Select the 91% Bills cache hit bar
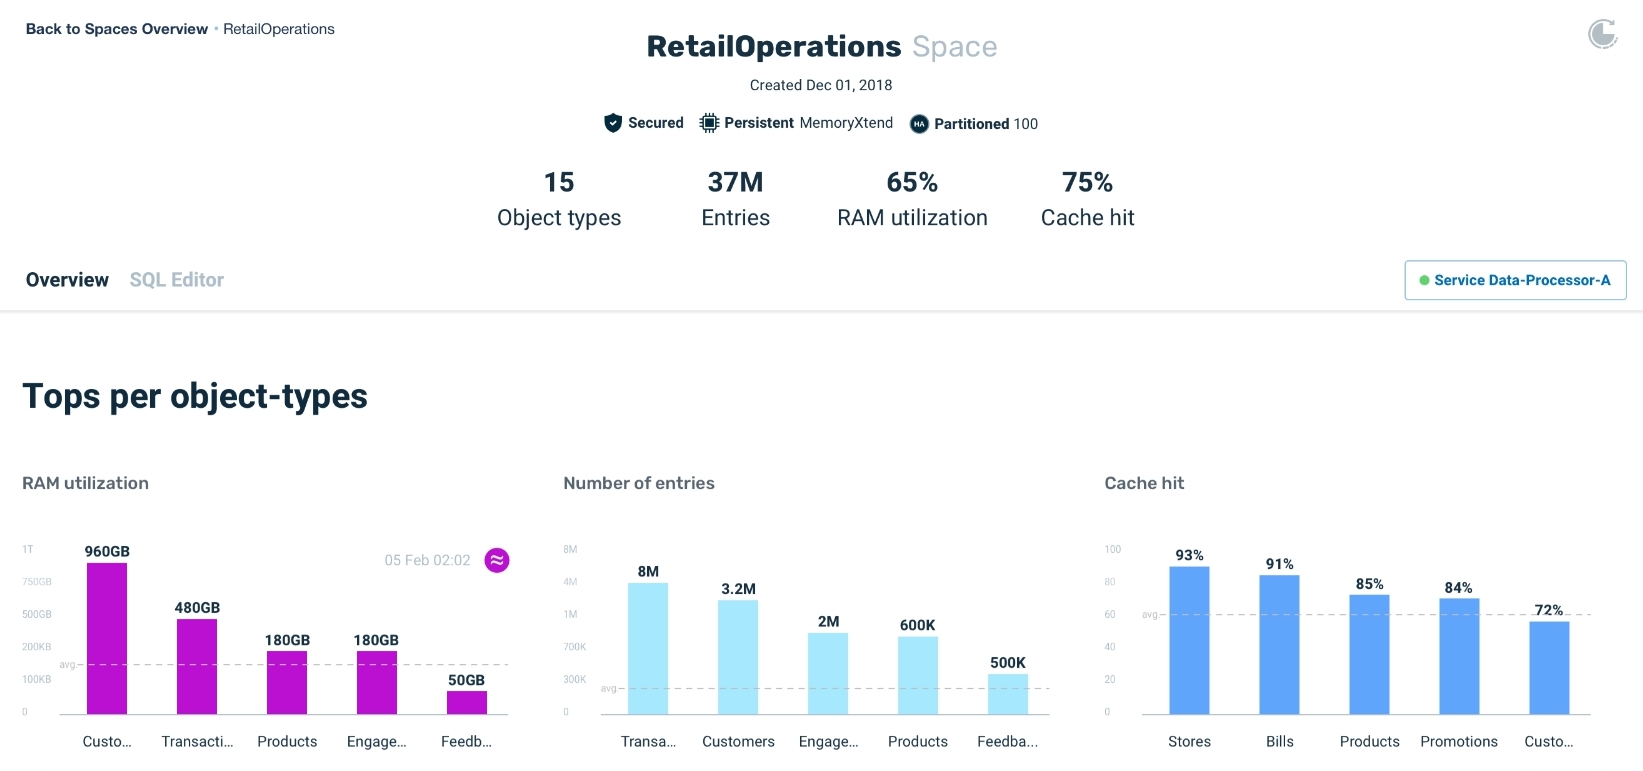This screenshot has height=771, width=1643. click(x=1279, y=644)
